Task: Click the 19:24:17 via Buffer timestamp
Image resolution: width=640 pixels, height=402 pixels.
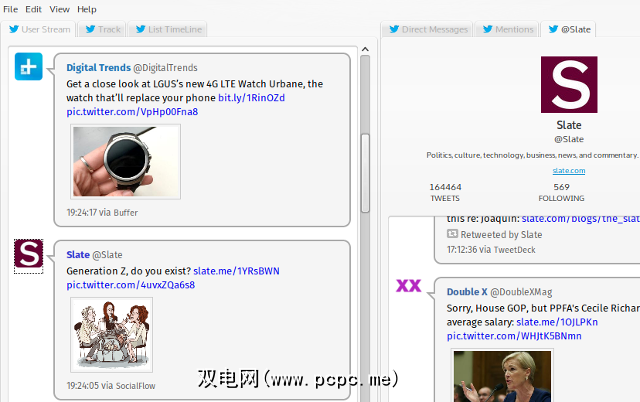Action: (x=102, y=213)
